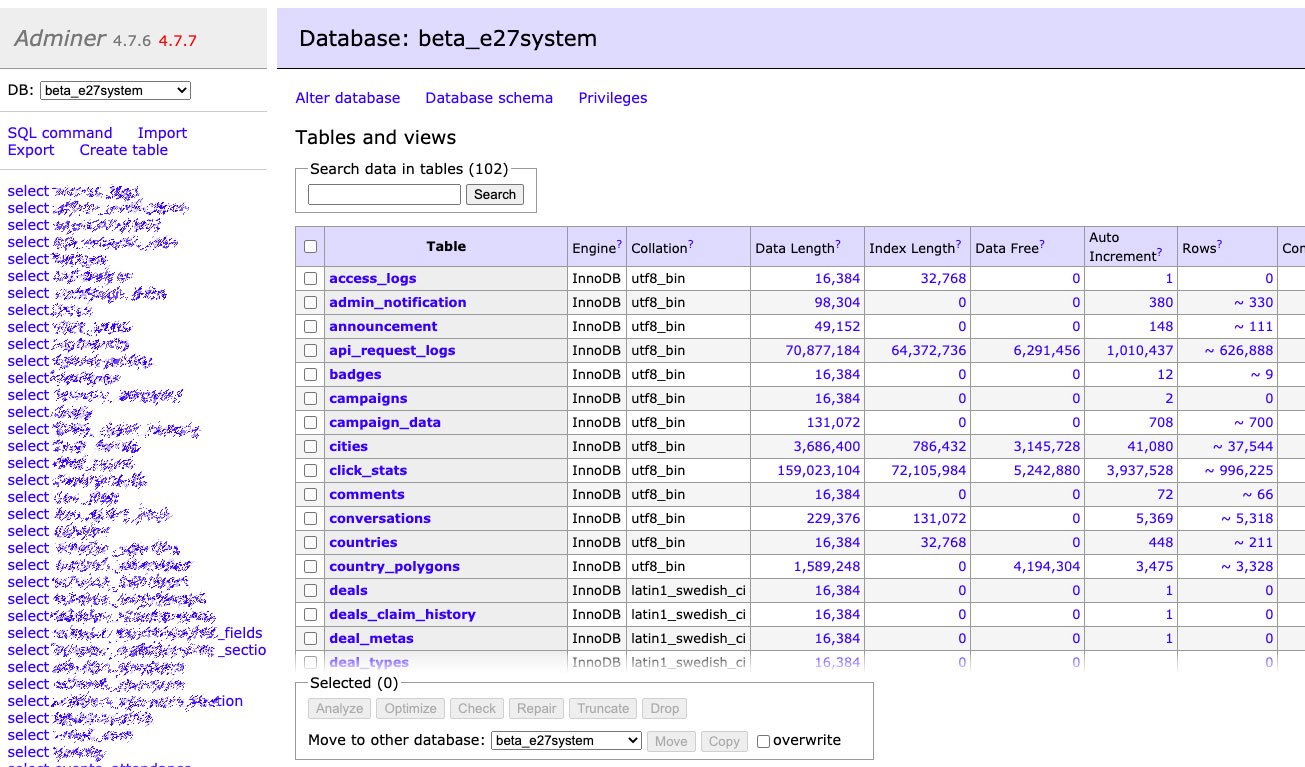Viewport: 1305px width, 767px height.
Task: Focus the Search data in tables field
Action: 384,195
